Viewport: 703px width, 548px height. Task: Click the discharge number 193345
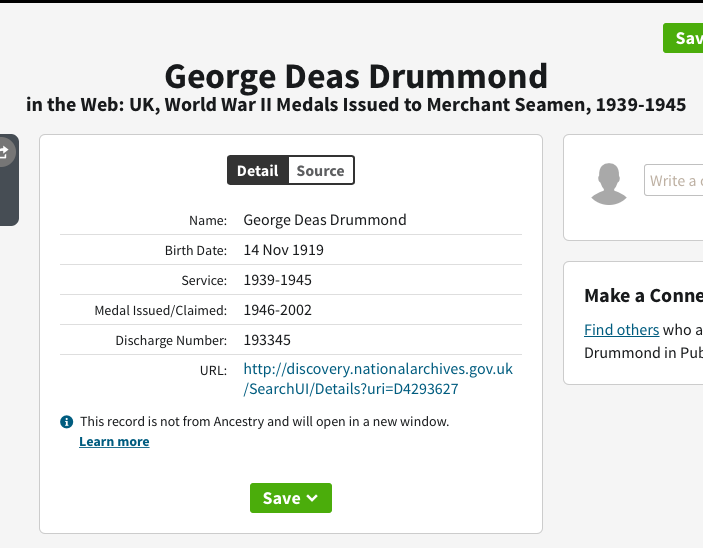pos(267,340)
